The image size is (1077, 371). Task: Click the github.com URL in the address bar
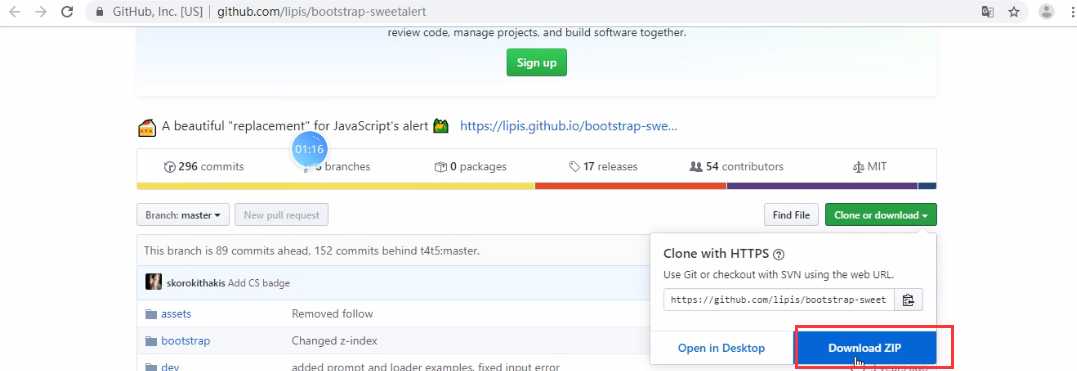click(321, 12)
